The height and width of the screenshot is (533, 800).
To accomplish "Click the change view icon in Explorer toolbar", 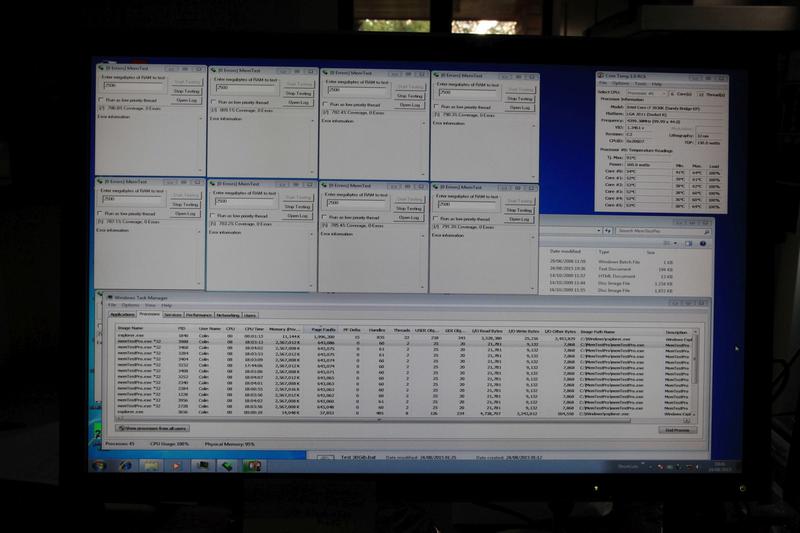I will pos(667,244).
